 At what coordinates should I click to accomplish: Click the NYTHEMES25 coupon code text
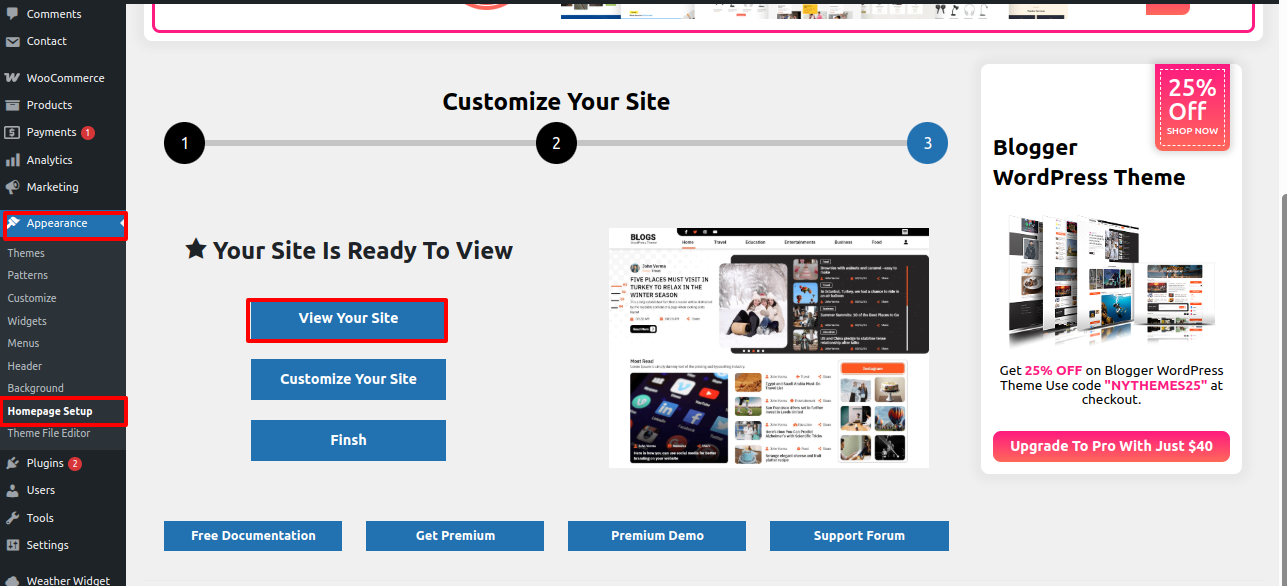pos(1155,385)
